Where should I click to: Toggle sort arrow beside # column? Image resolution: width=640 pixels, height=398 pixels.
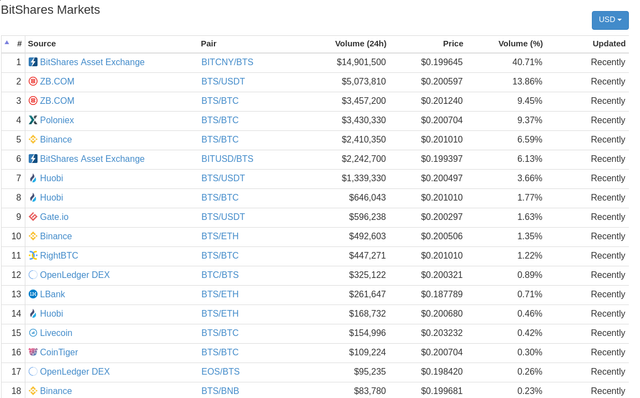(x=7, y=42)
